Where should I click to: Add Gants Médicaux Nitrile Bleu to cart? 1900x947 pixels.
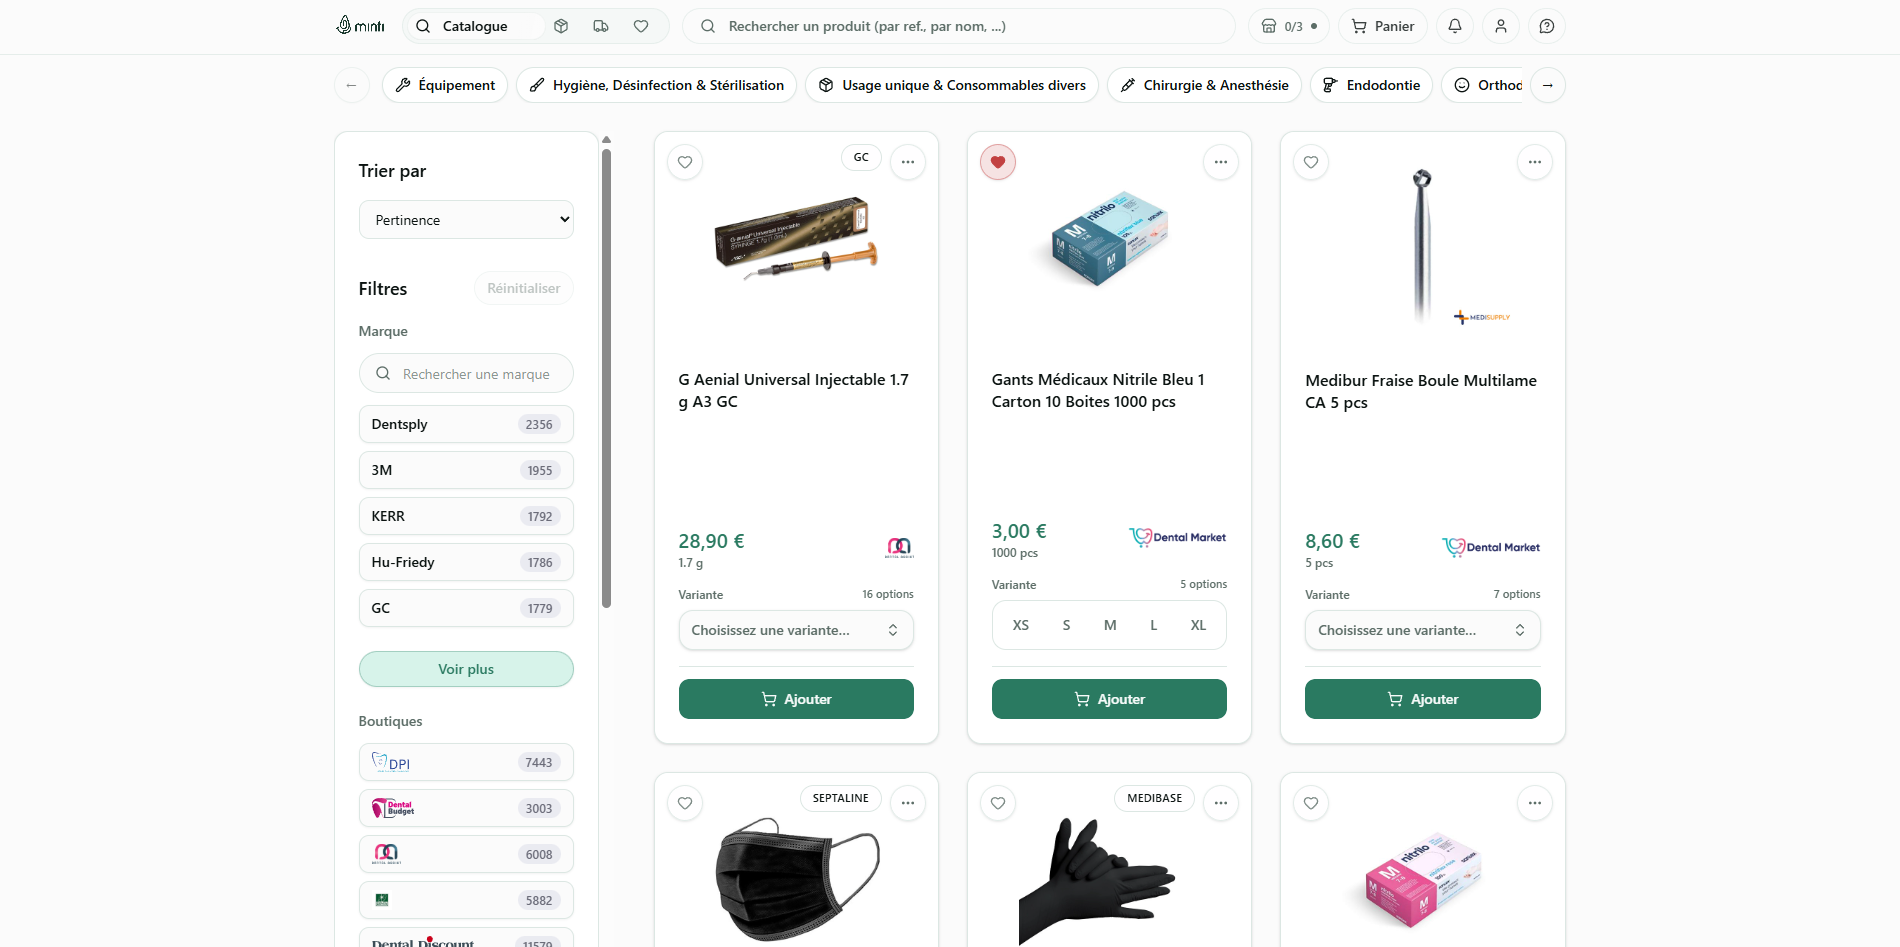[x=1109, y=699]
